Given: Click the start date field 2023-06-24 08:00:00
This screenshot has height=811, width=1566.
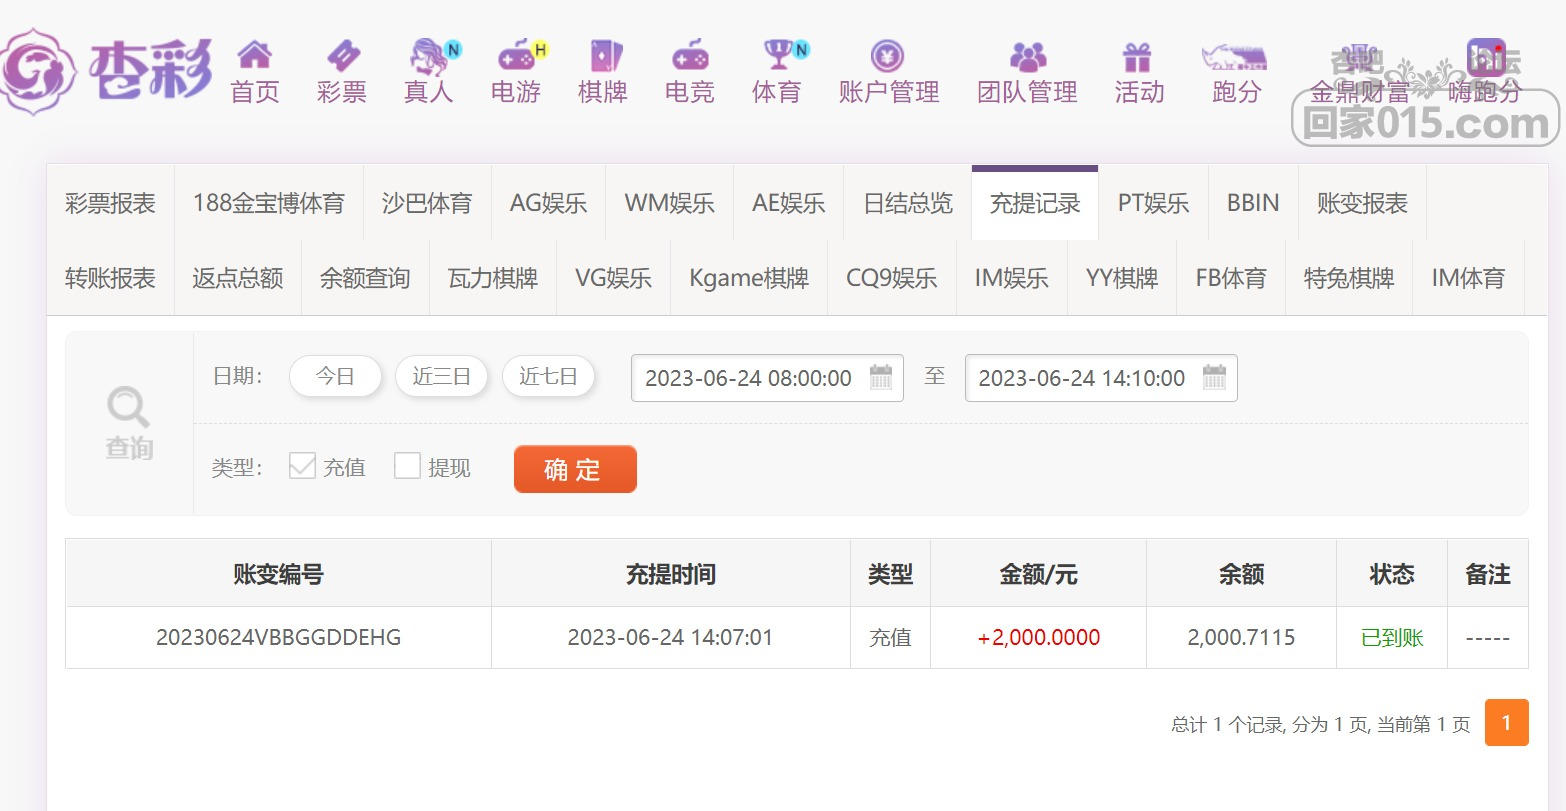Looking at the screenshot, I should pyautogui.click(x=767, y=378).
